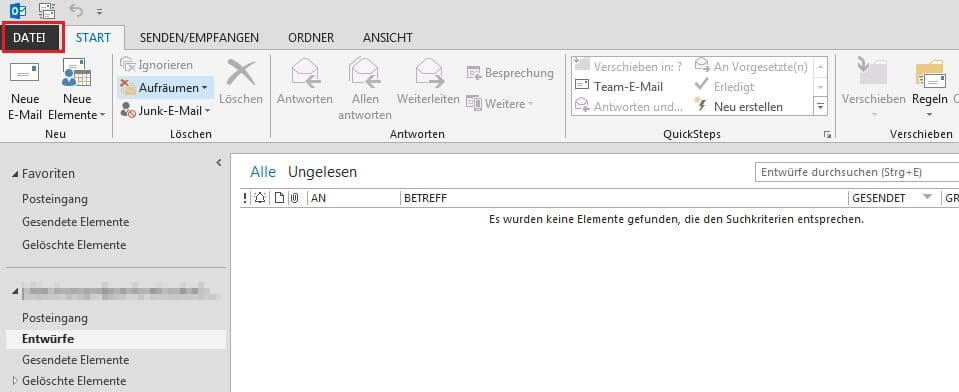Viewport: 959px width, 392px height.
Task: Collapse the Favoriten section
Action: point(15,174)
